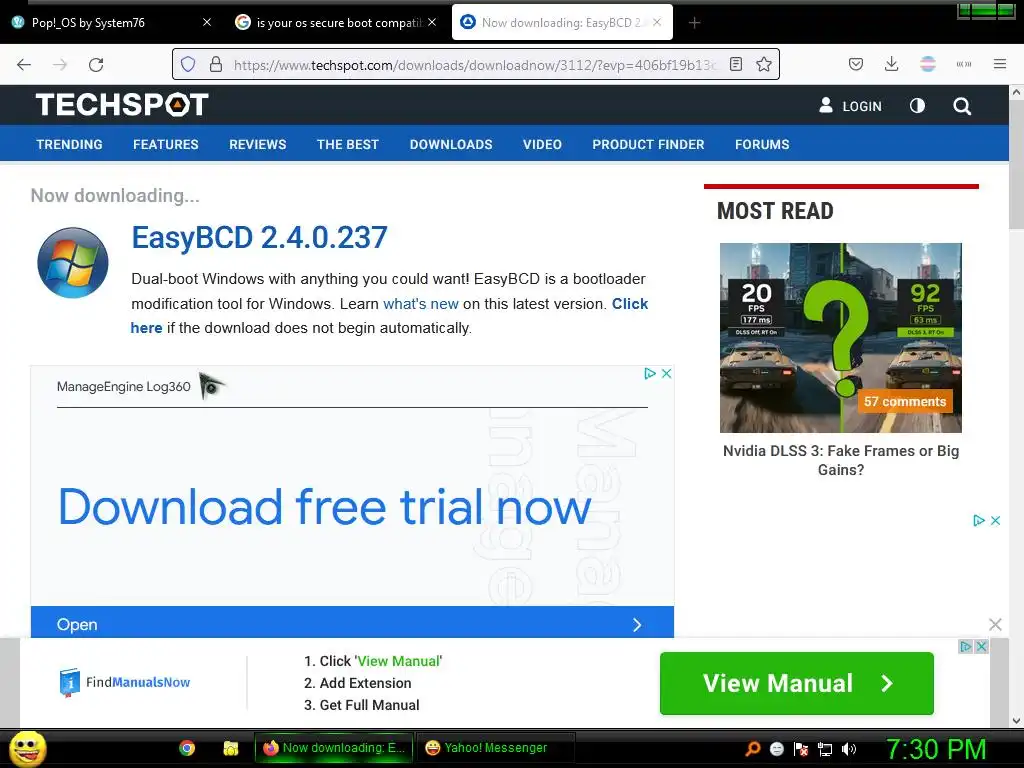Open Nvidia DLSS 3: Fake Frames headline
Viewport: 1024px width, 768px height.
point(840,460)
